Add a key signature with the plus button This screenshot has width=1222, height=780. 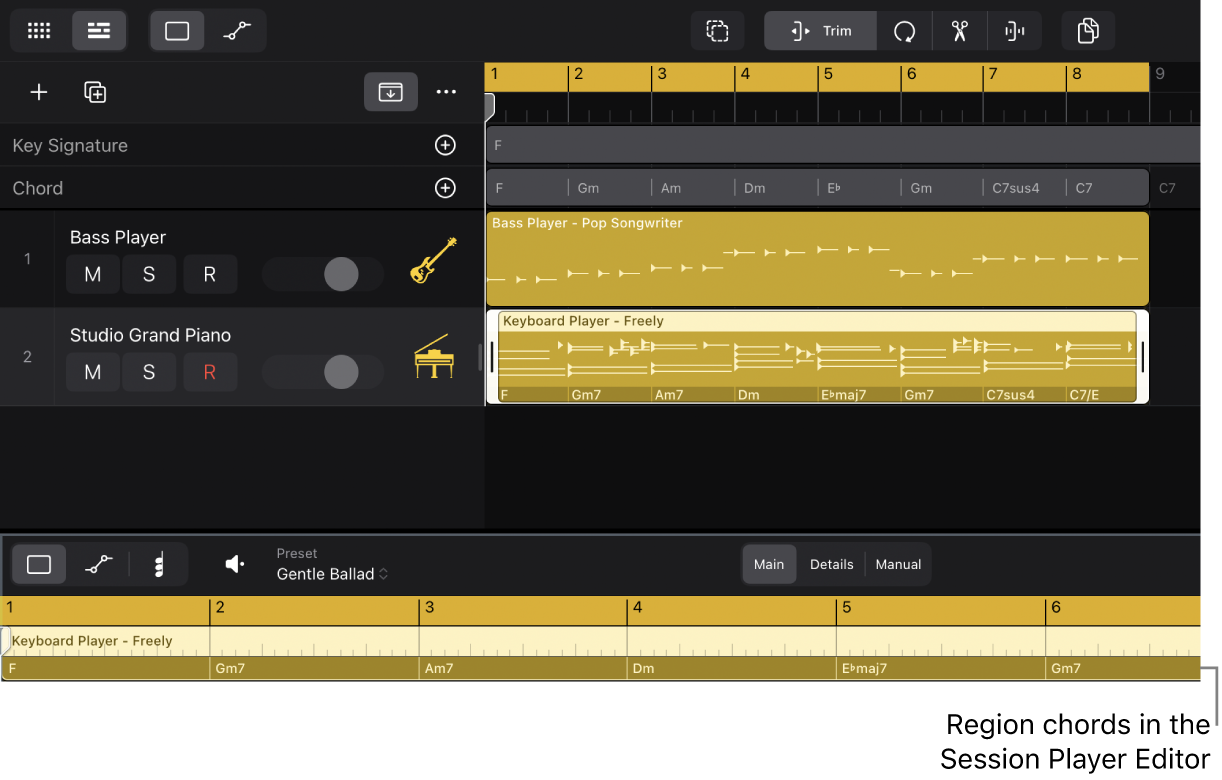445,145
